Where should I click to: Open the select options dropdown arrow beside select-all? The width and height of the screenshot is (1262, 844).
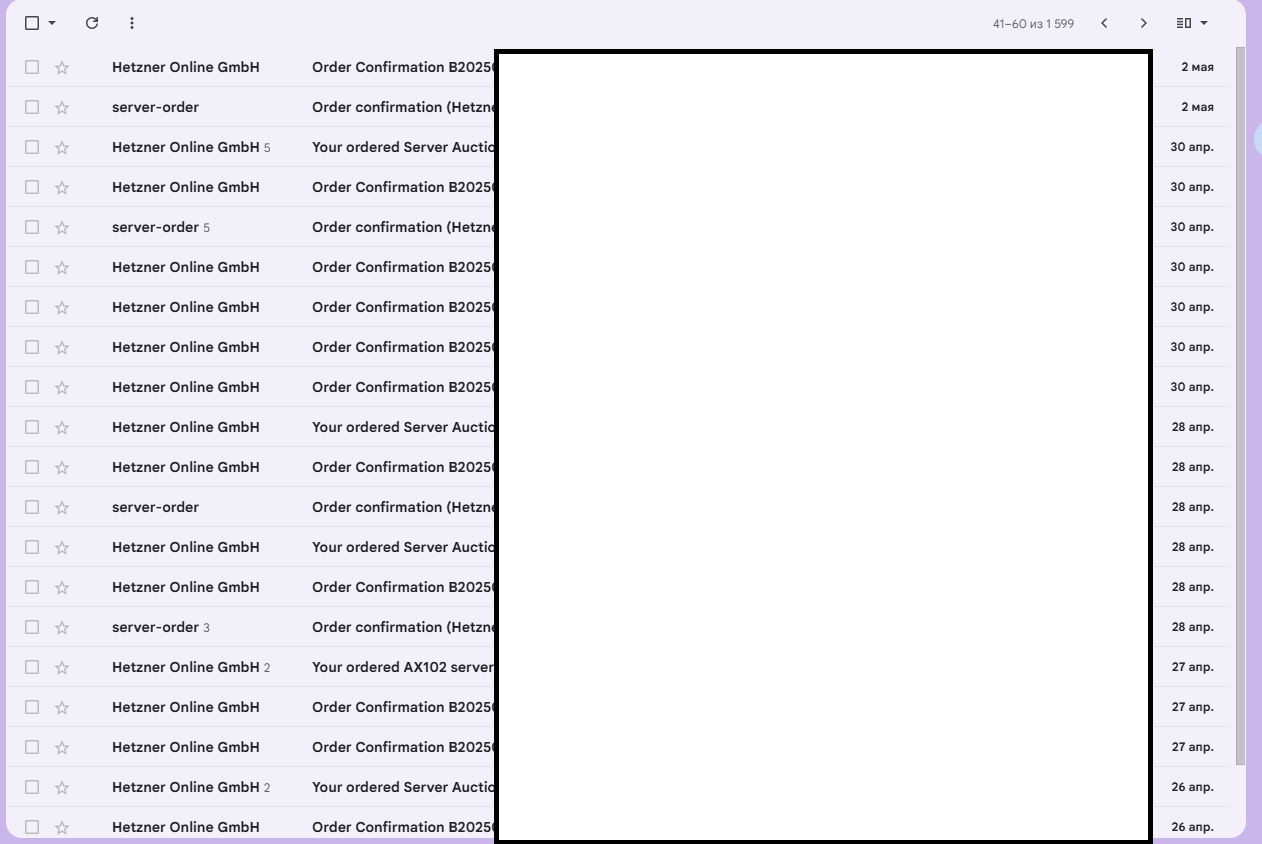pyautogui.click(x=52, y=23)
